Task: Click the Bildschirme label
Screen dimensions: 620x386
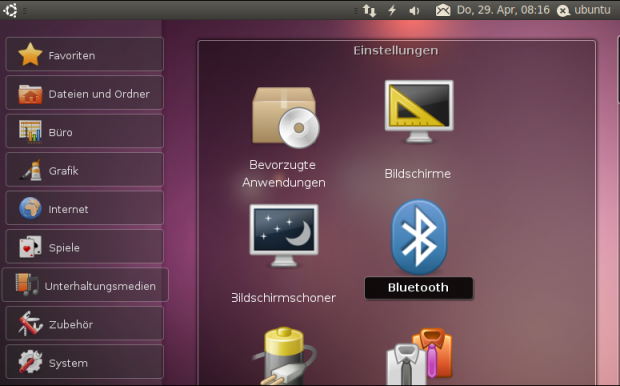Action: click(418, 174)
